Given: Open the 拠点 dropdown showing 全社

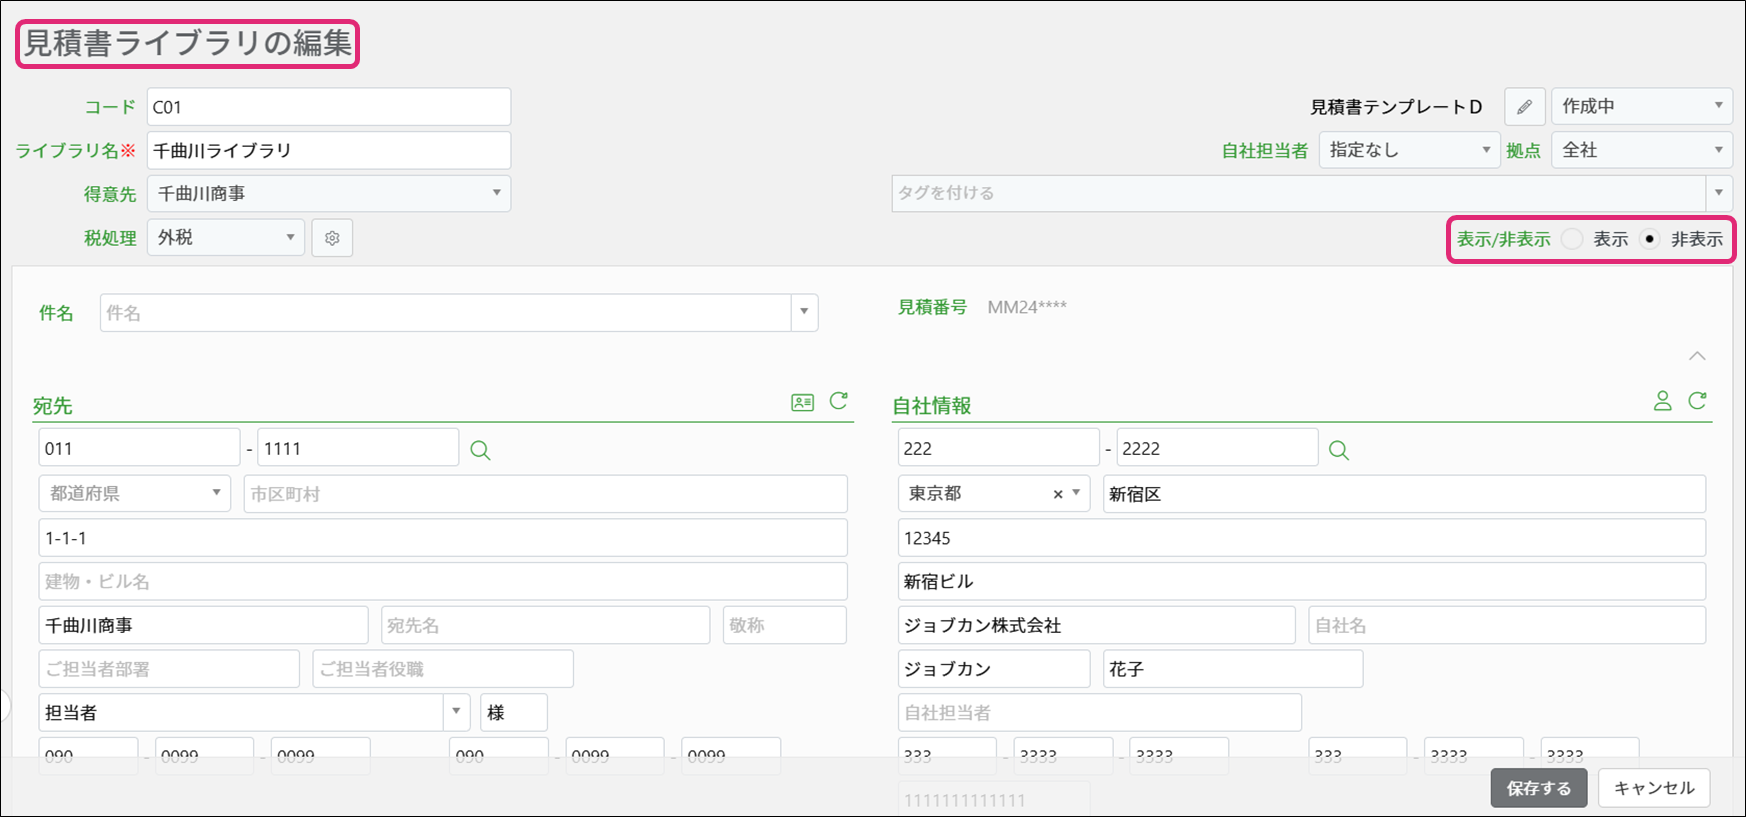Looking at the screenshot, I should tap(1641, 150).
